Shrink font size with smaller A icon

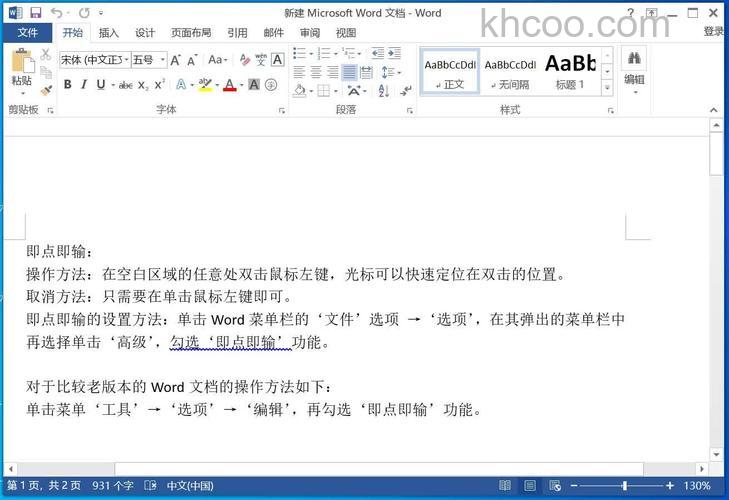point(192,60)
